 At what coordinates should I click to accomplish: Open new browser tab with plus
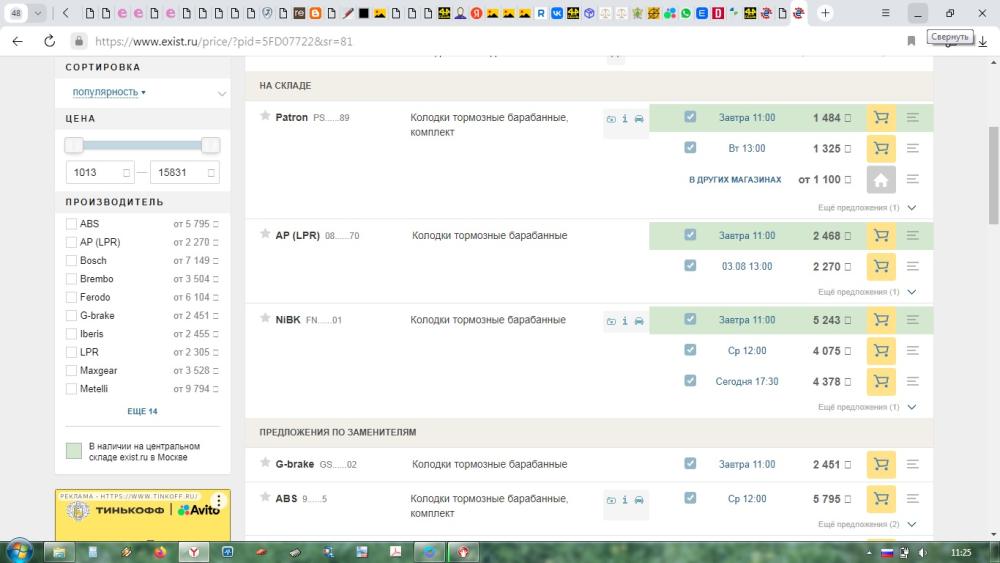pyautogui.click(x=825, y=13)
